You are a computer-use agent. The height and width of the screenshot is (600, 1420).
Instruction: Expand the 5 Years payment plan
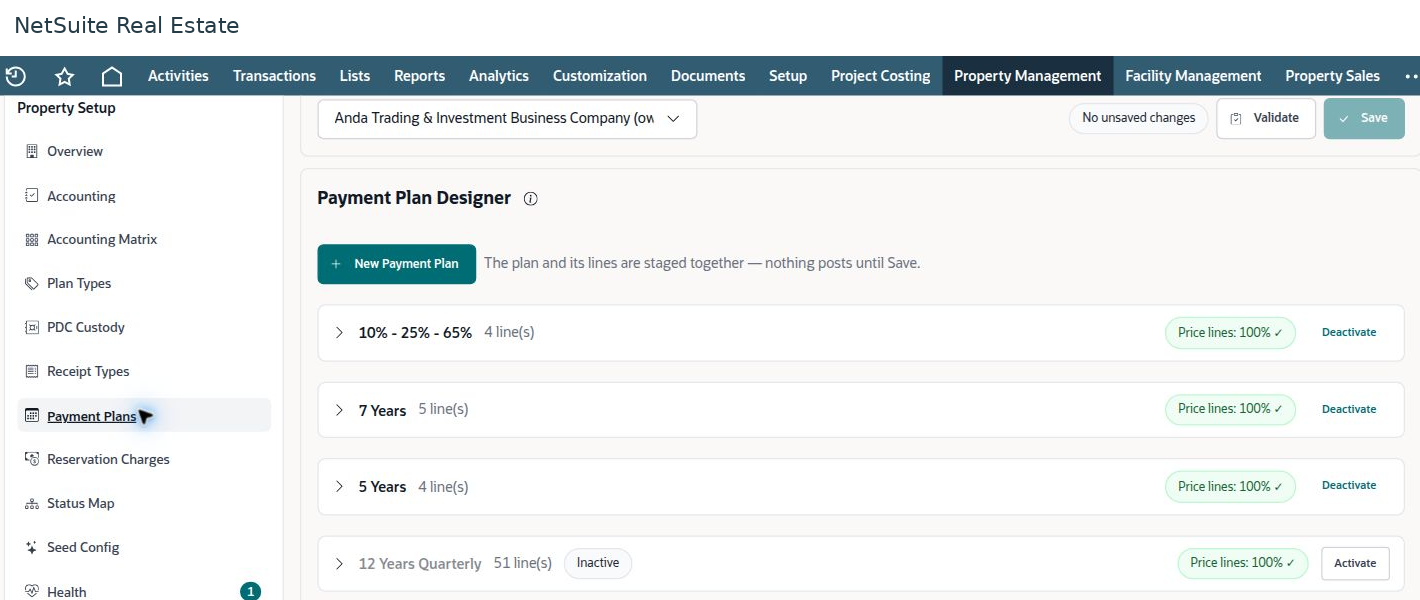339,487
